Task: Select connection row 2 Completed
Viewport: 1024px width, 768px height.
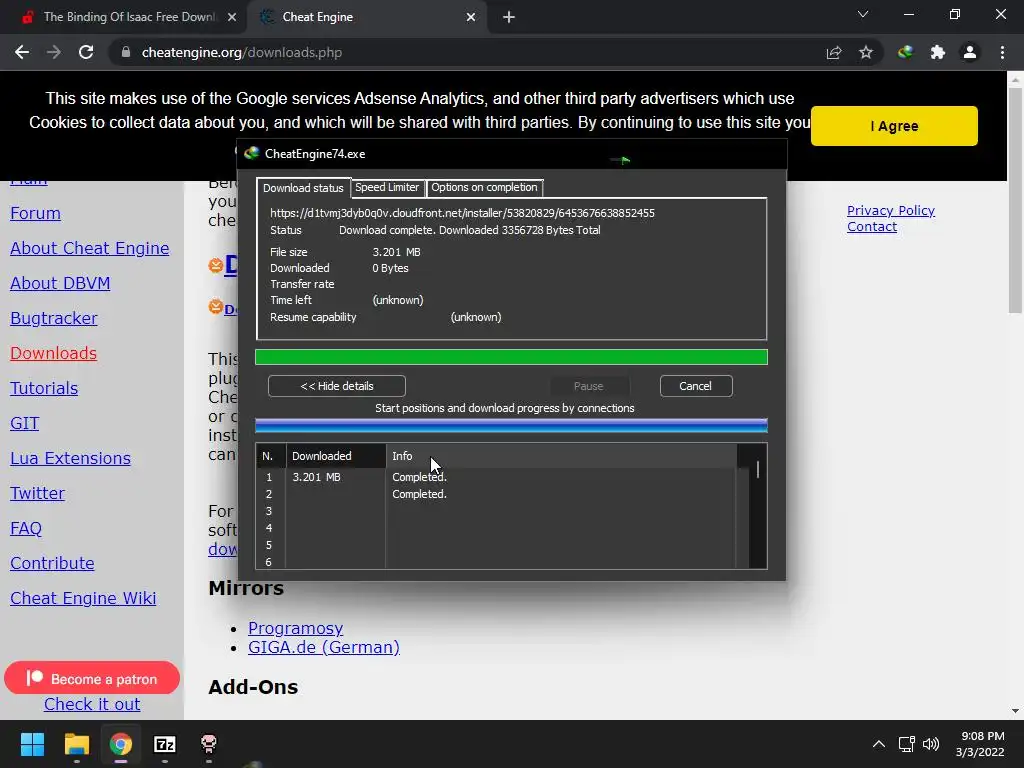Action: point(496,494)
